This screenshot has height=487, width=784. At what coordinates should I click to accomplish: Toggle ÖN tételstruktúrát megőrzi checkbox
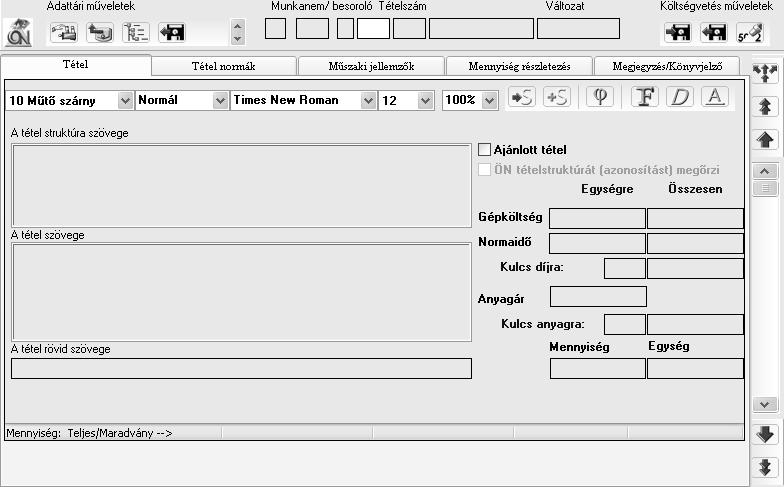pyautogui.click(x=484, y=170)
